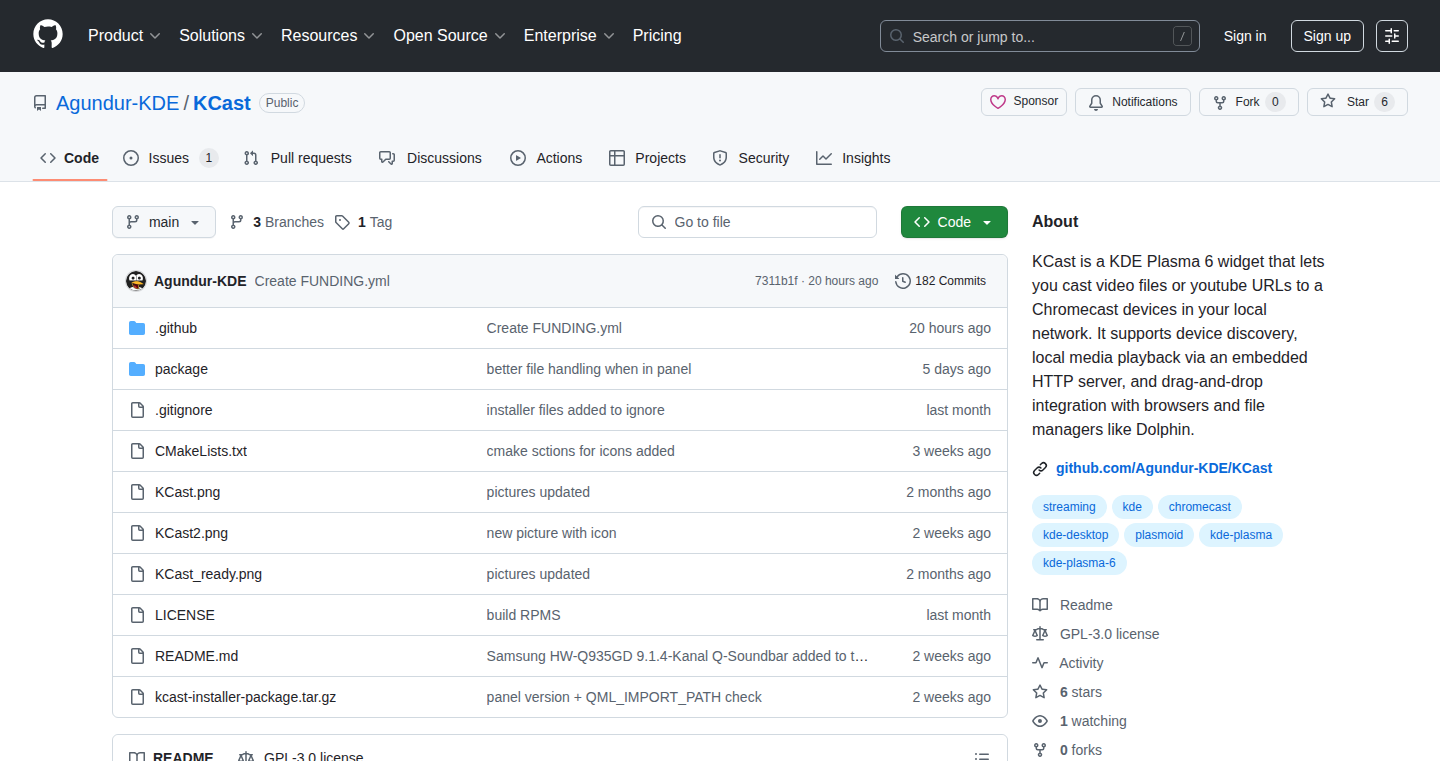1440x761 pixels.
Task: Sign in to GitHub
Action: (1245, 36)
